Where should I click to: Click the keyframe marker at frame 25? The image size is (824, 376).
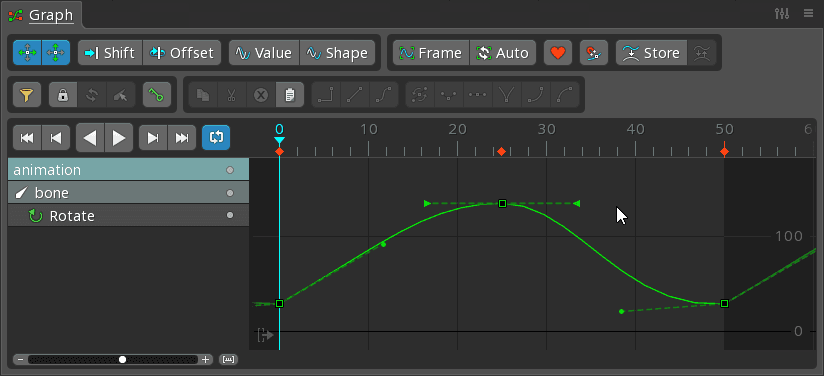[x=502, y=152]
